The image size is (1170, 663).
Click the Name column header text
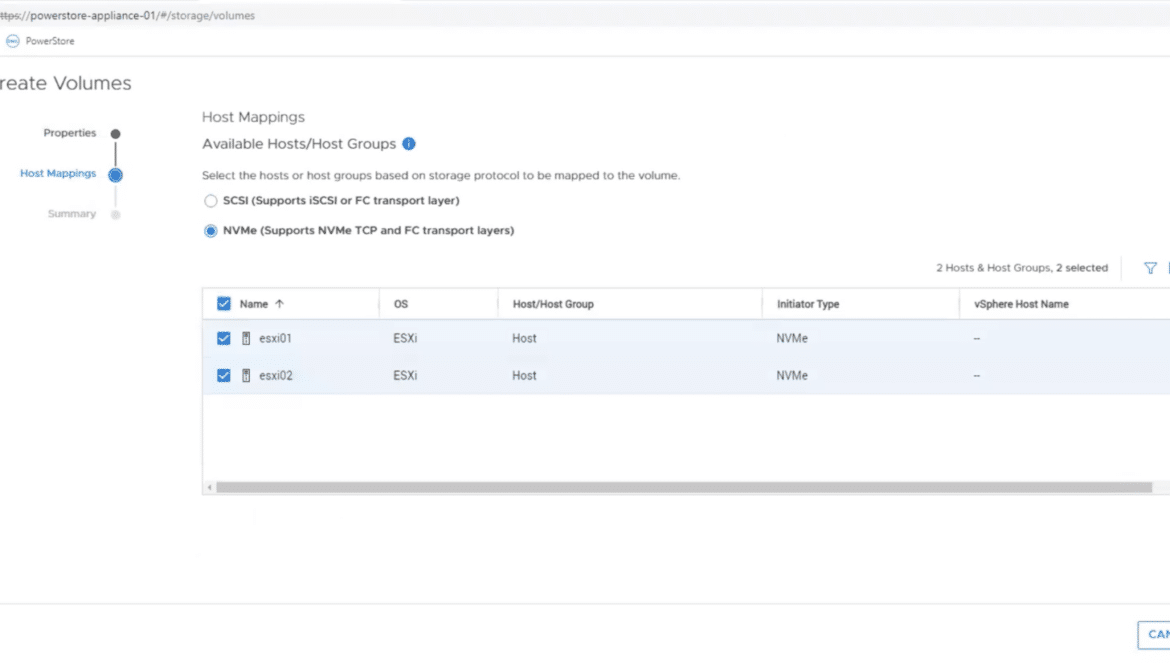(x=254, y=304)
